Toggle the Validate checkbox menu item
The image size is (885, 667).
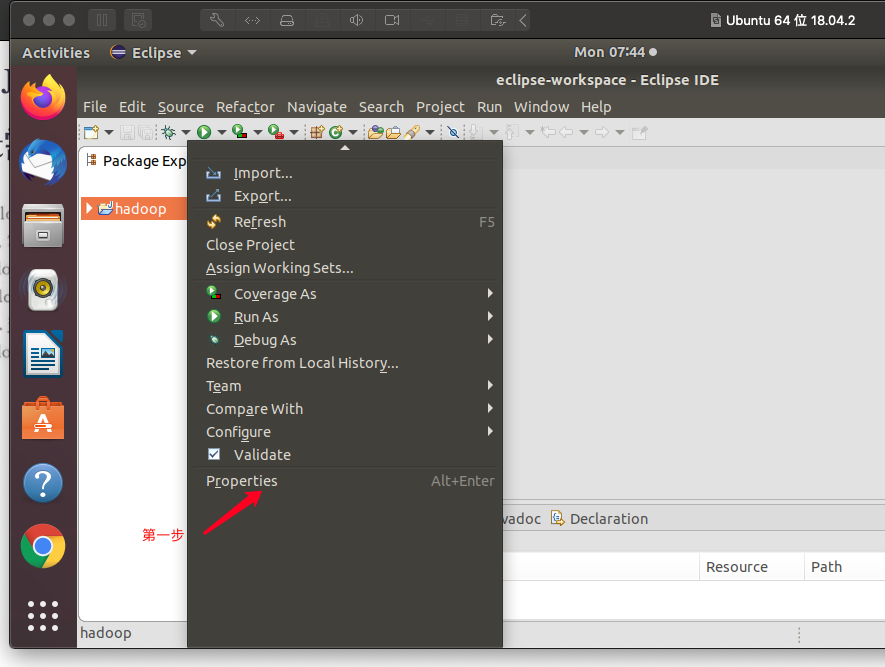[x=345, y=455]
